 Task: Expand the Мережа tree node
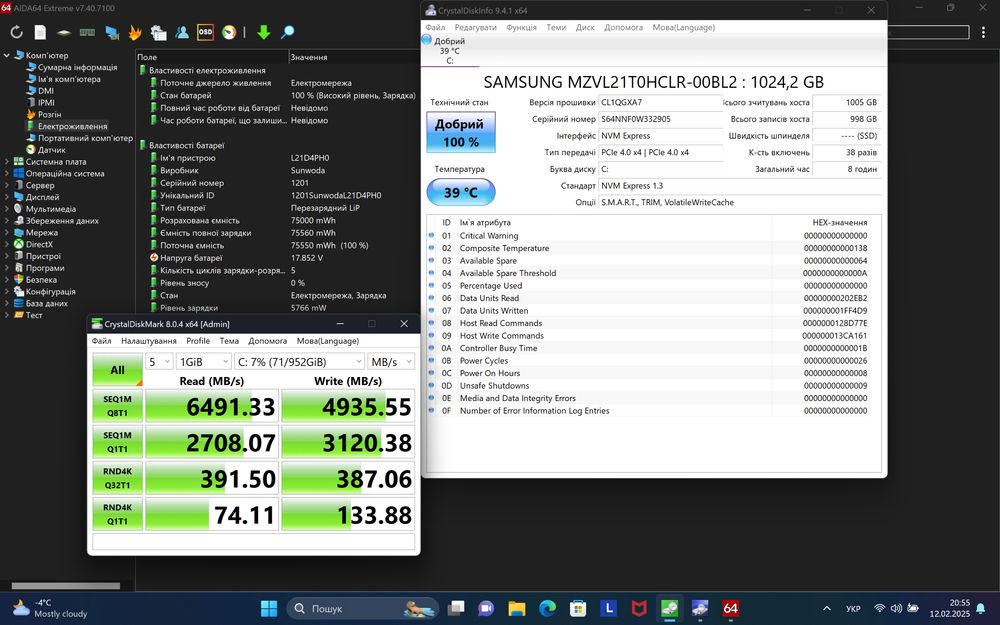point(6,233)
